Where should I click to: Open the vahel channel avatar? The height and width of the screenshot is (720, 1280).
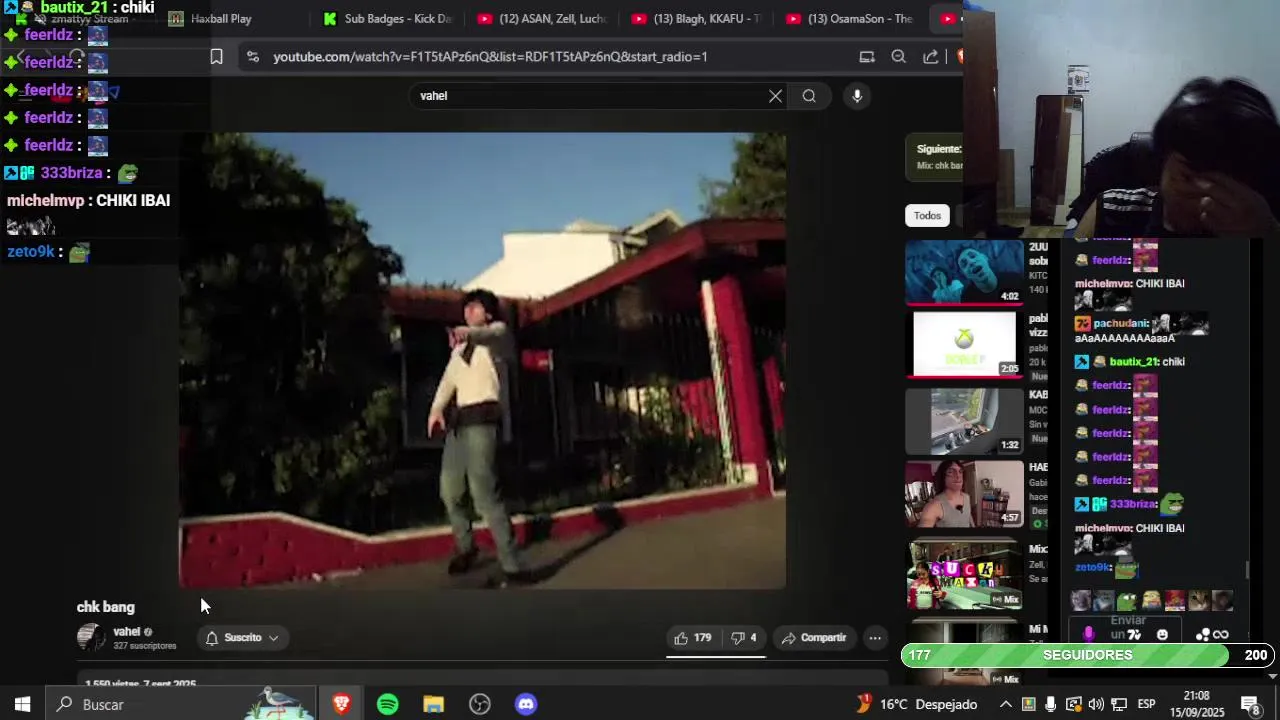[x=91, y=637]
